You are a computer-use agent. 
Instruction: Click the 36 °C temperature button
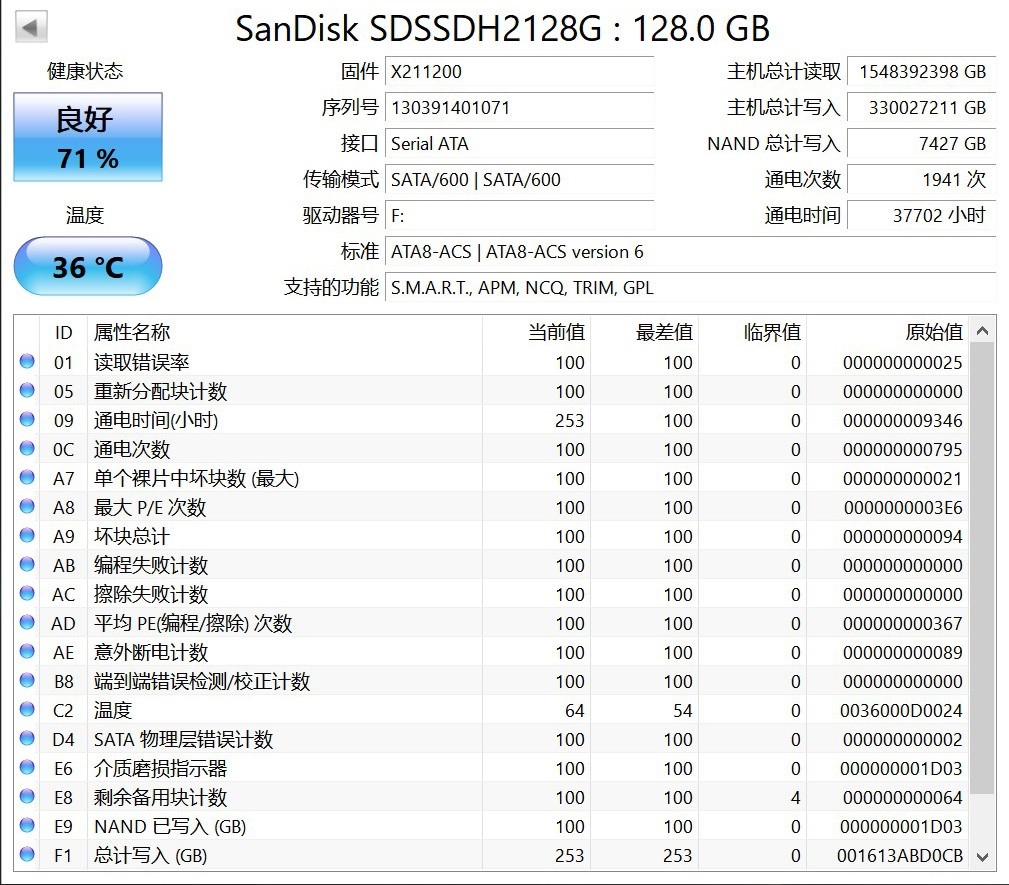[88, 267]
